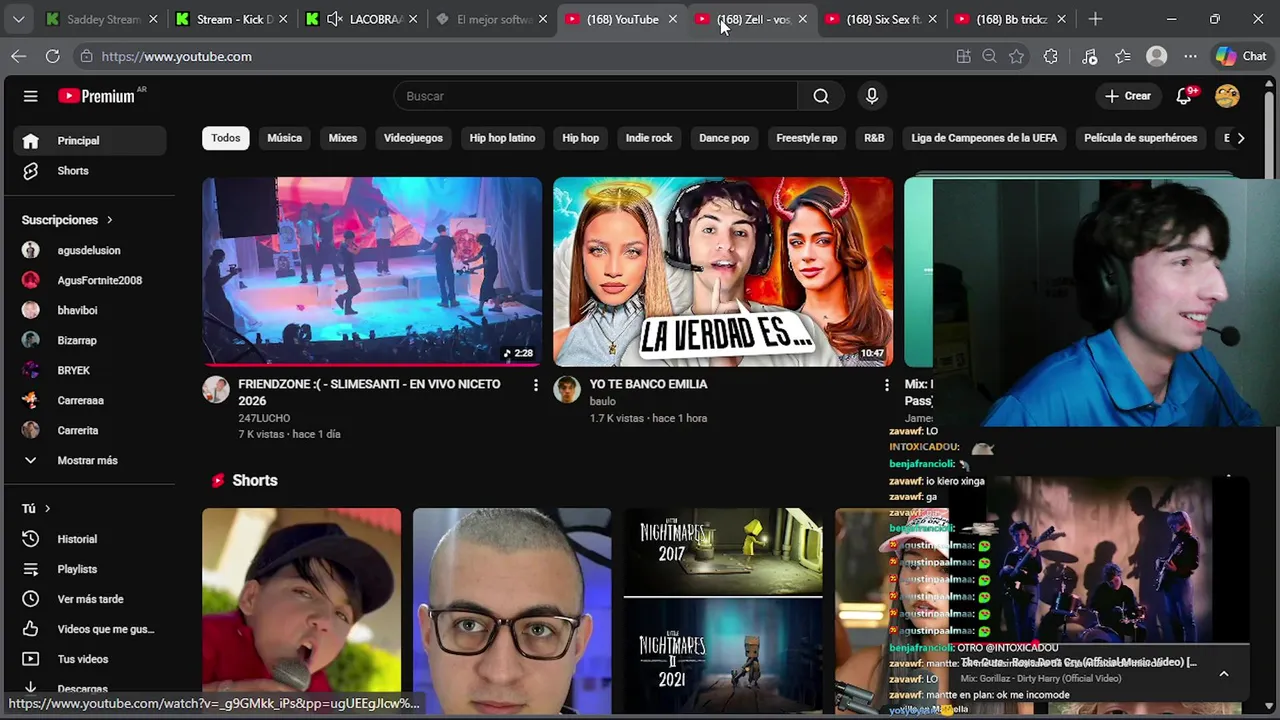Select the Música filter chip
Image resolution: width=1280 pixels, height=720 pixels.
(284, 138)
